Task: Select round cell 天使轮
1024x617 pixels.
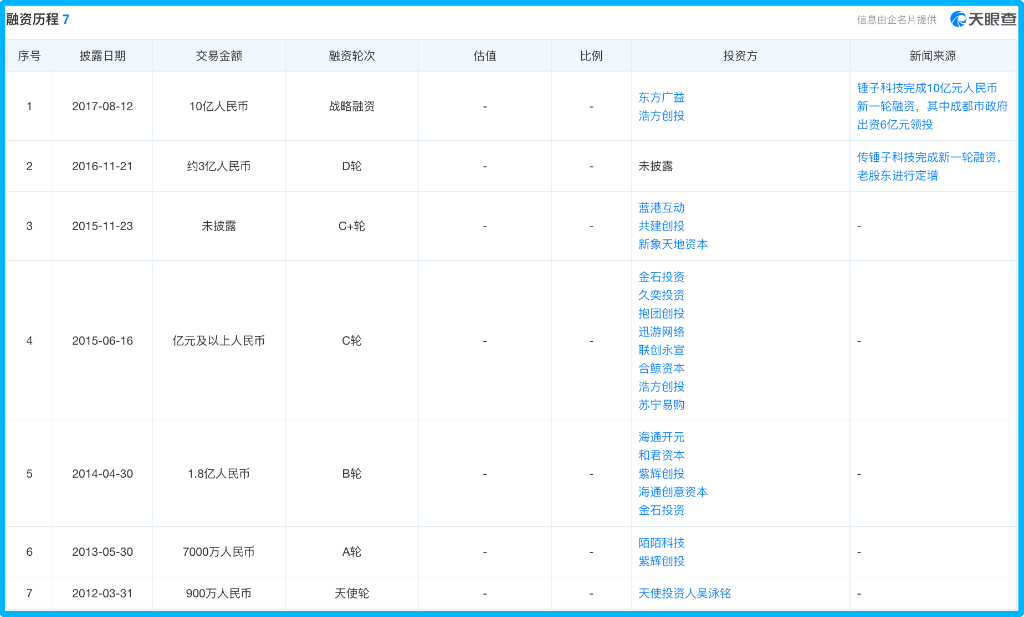Action: 351,593
